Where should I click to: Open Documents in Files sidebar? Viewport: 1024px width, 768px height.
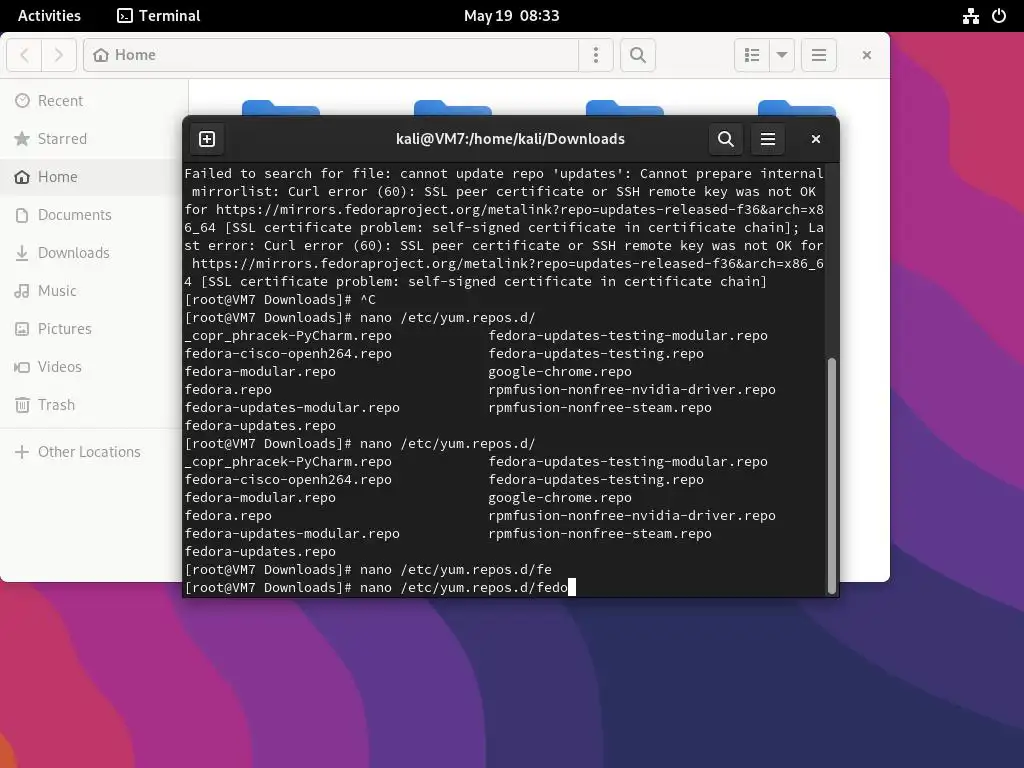[x=94, y=214]
